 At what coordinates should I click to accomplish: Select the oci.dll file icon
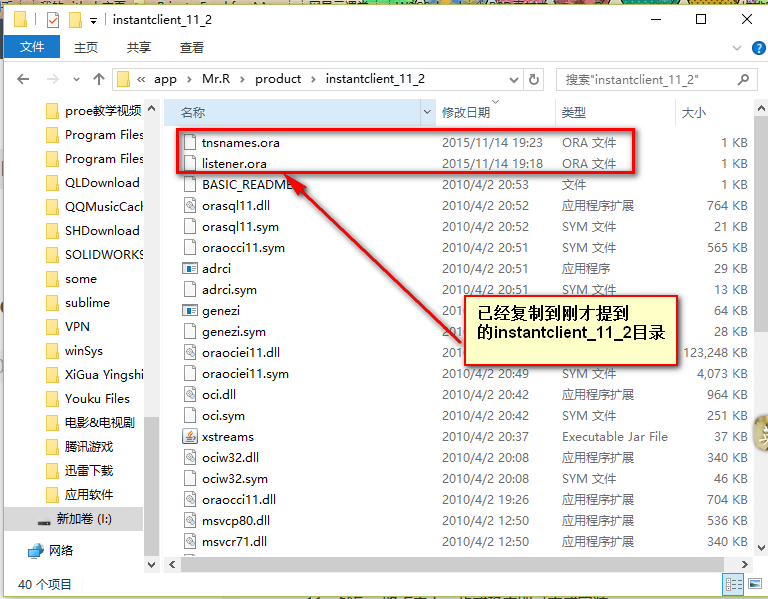190,395
